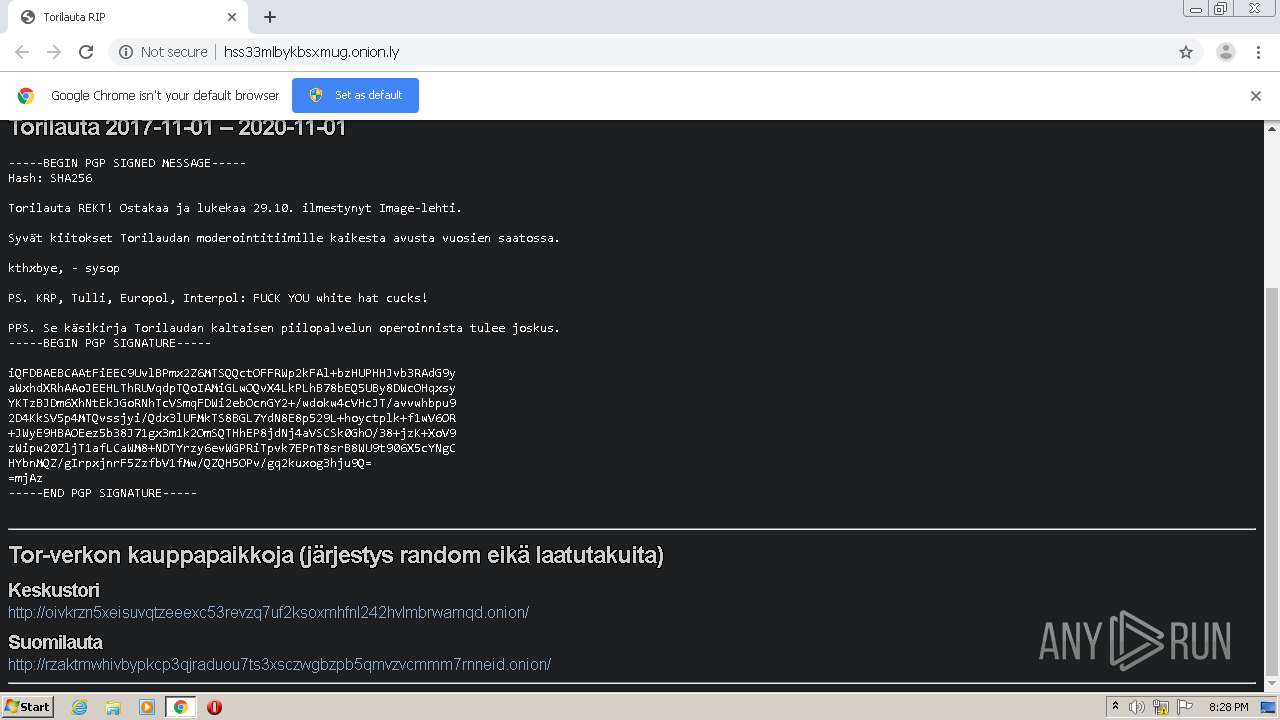The width and height of the screenshot is (1280, 720).
Task: Go forward to the next page
Action: coord(54,52)
